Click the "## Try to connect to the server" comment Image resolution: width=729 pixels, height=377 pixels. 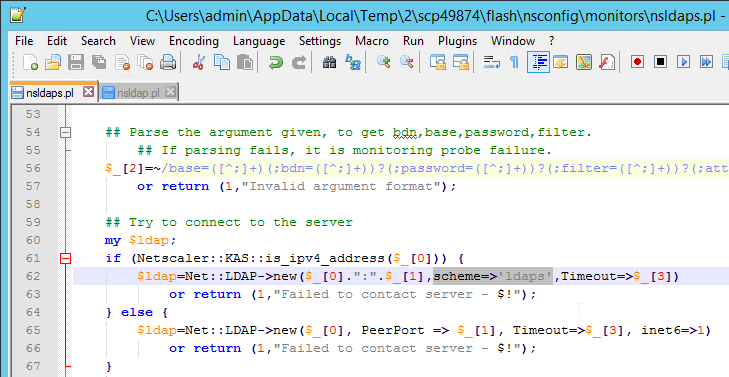click(x=229, y=222)
